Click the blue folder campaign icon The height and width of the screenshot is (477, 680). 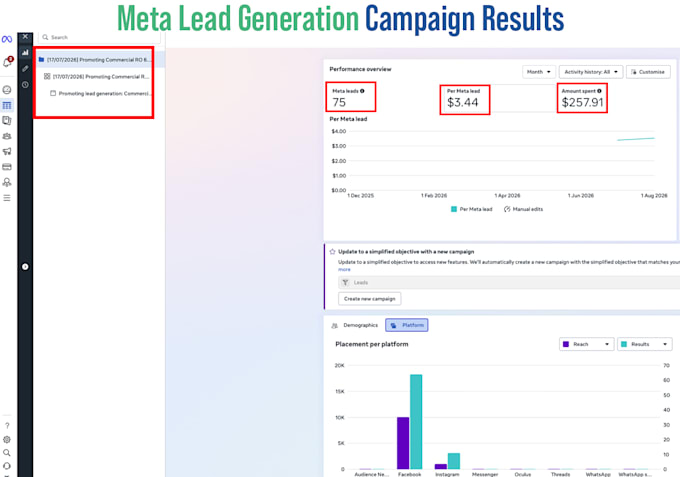click(x=42, y=60)
